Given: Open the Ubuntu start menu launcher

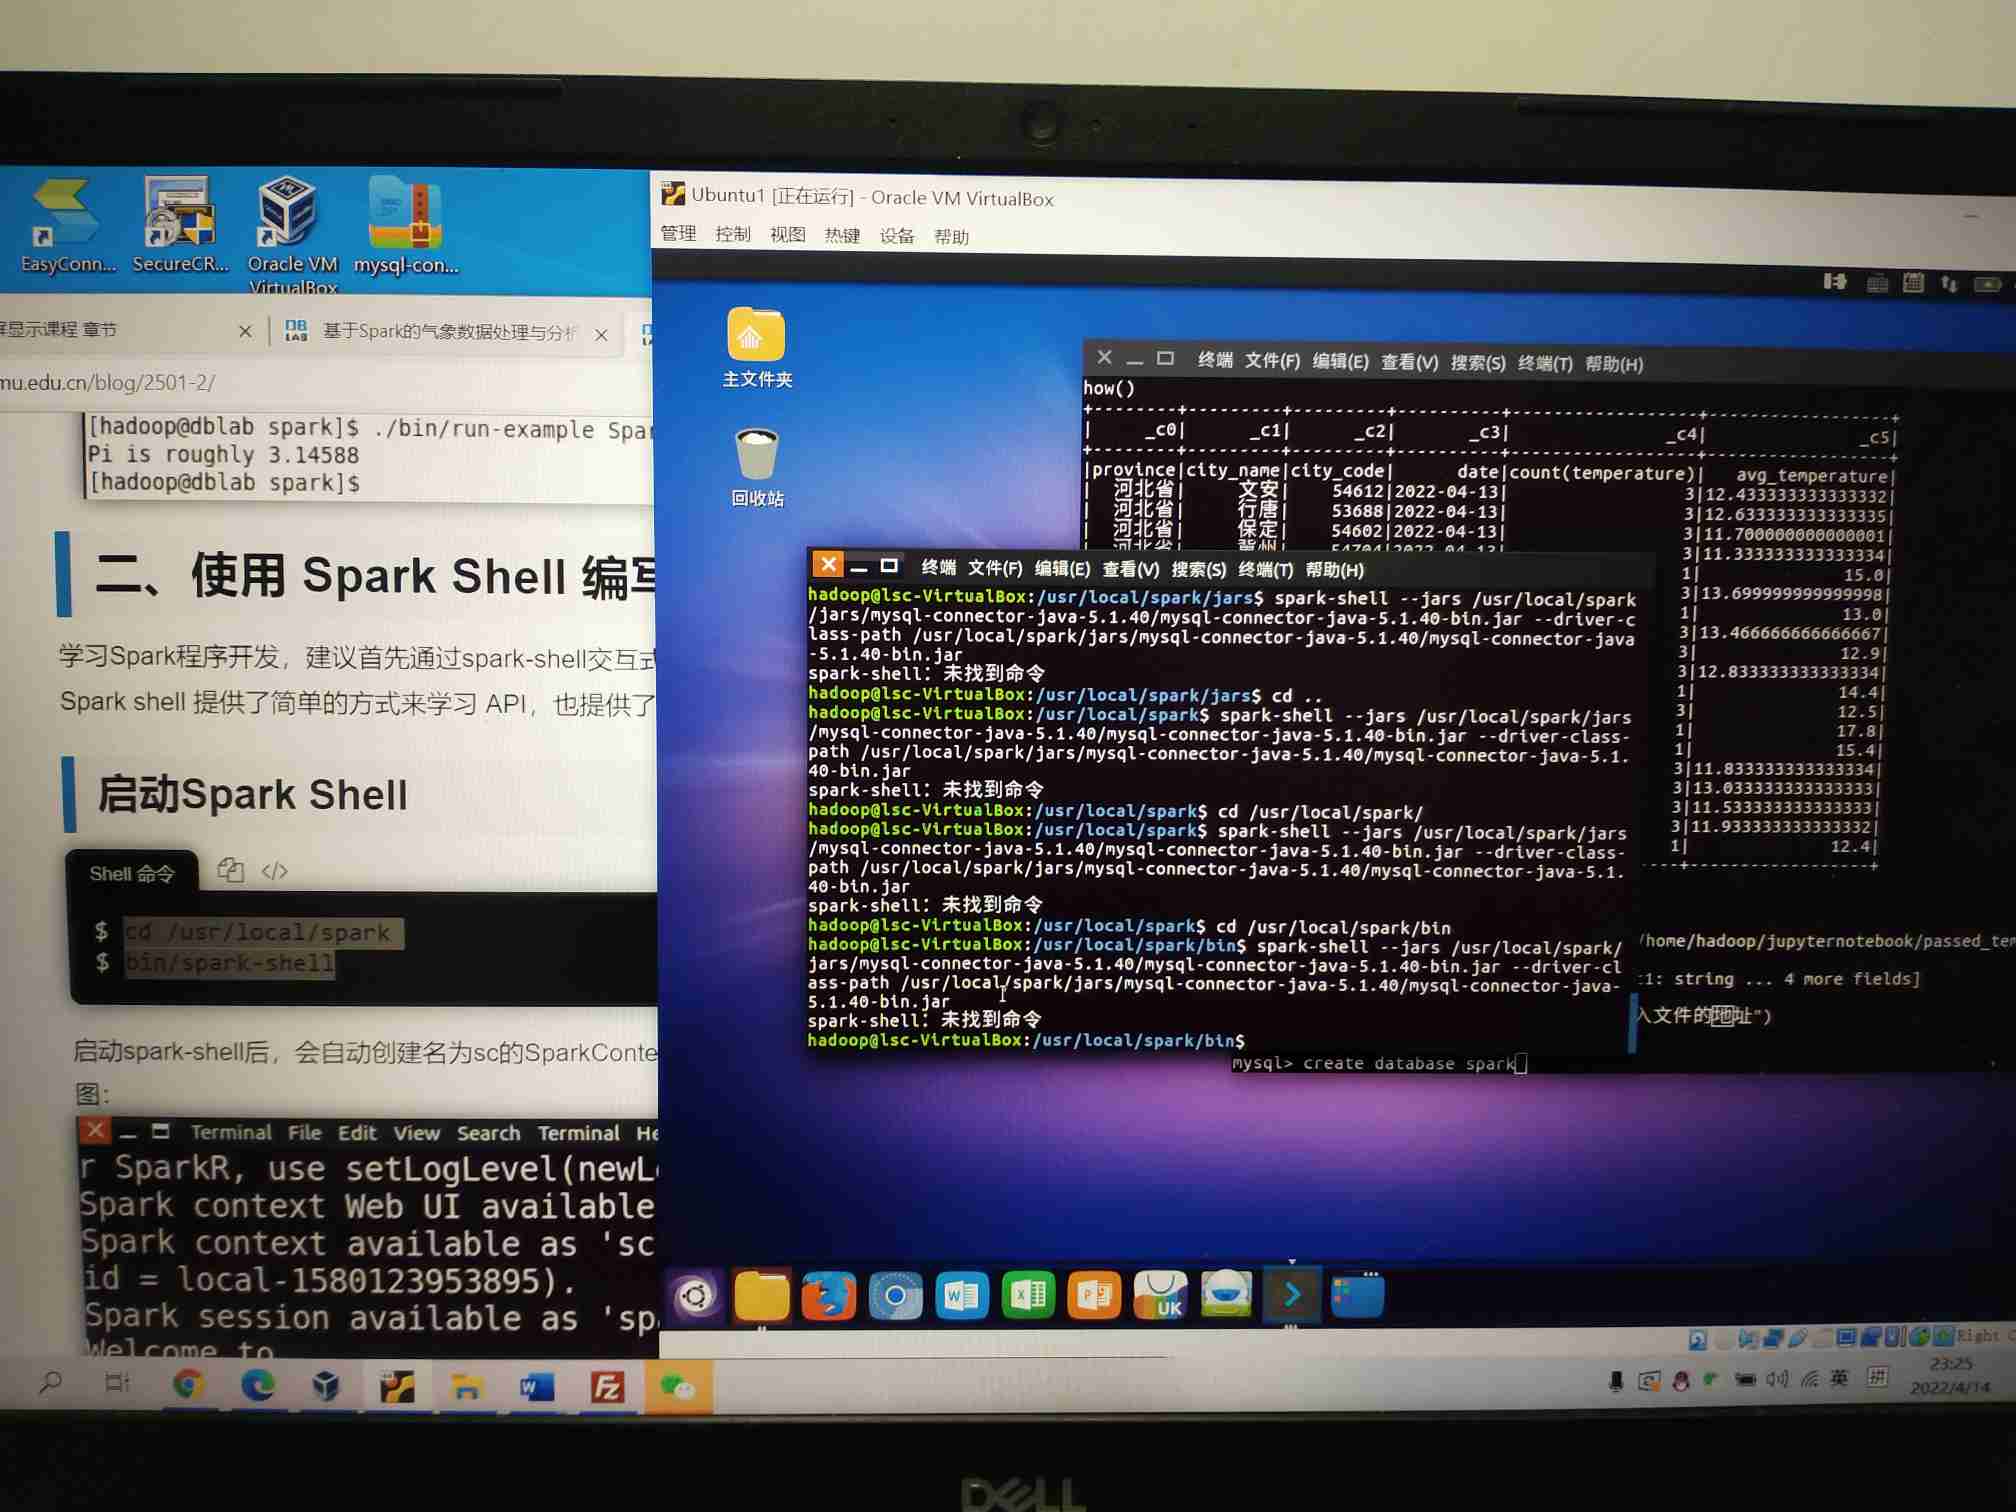Looking at the screenshot, I should coord(695,1296).
